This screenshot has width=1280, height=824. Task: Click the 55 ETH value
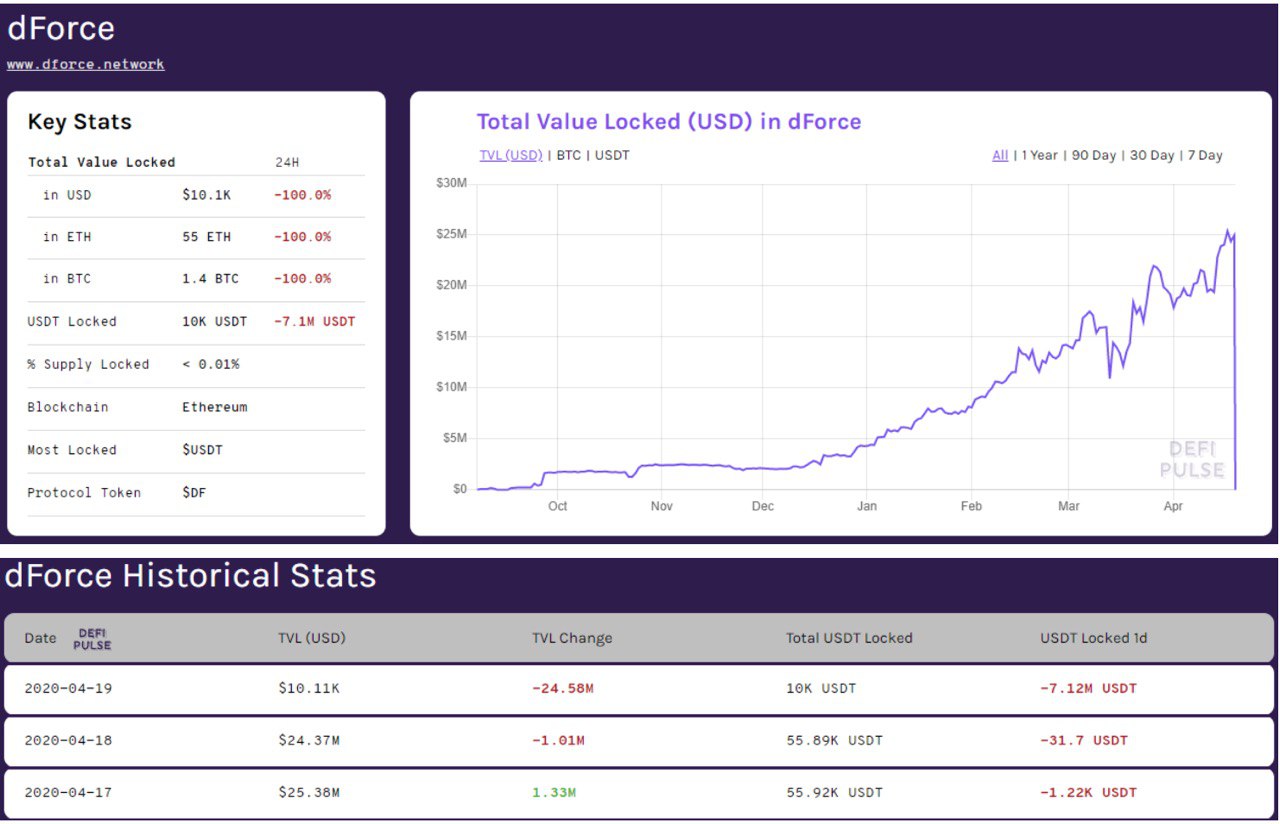(206, 237)
